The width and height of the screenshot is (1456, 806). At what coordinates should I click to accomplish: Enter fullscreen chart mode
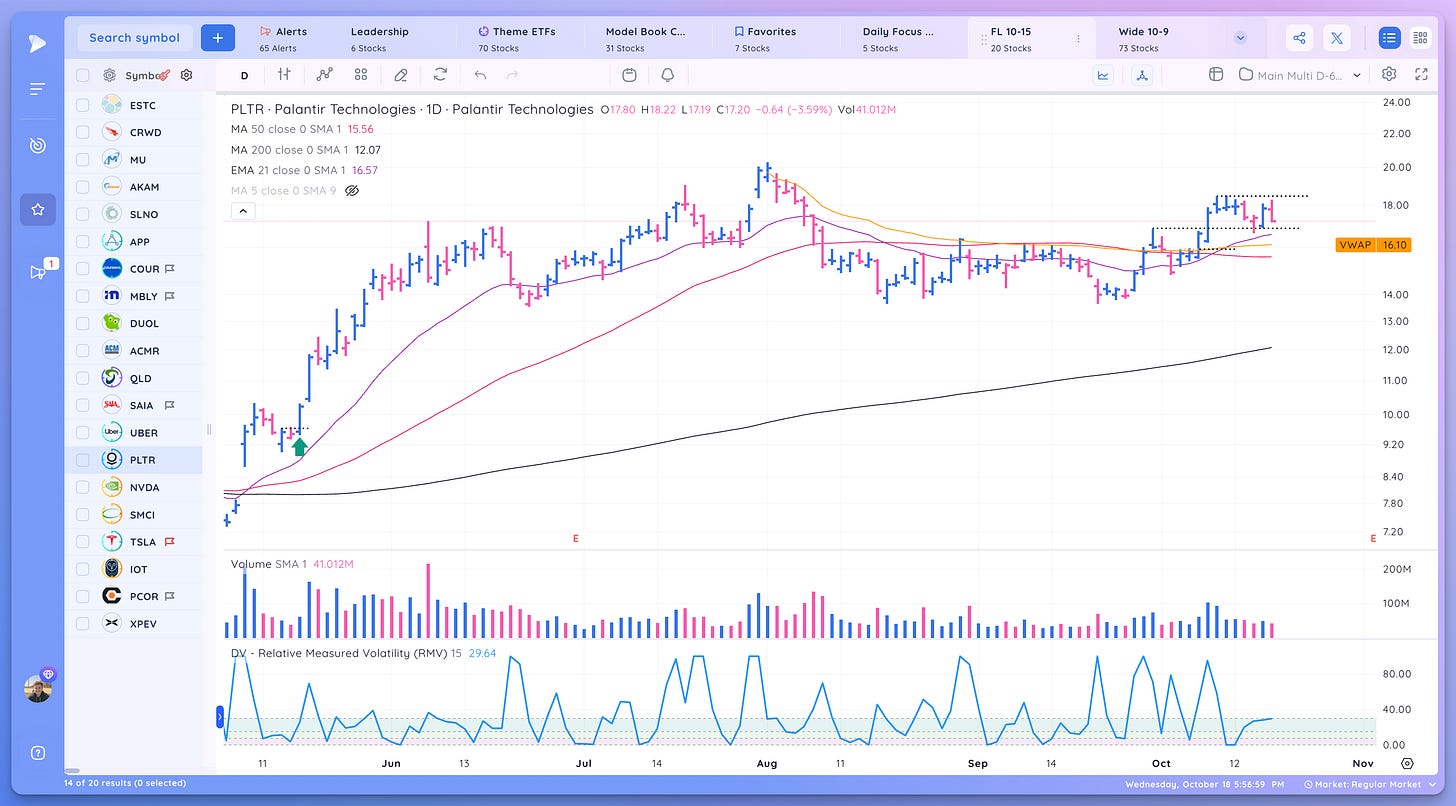(1421, 74)
